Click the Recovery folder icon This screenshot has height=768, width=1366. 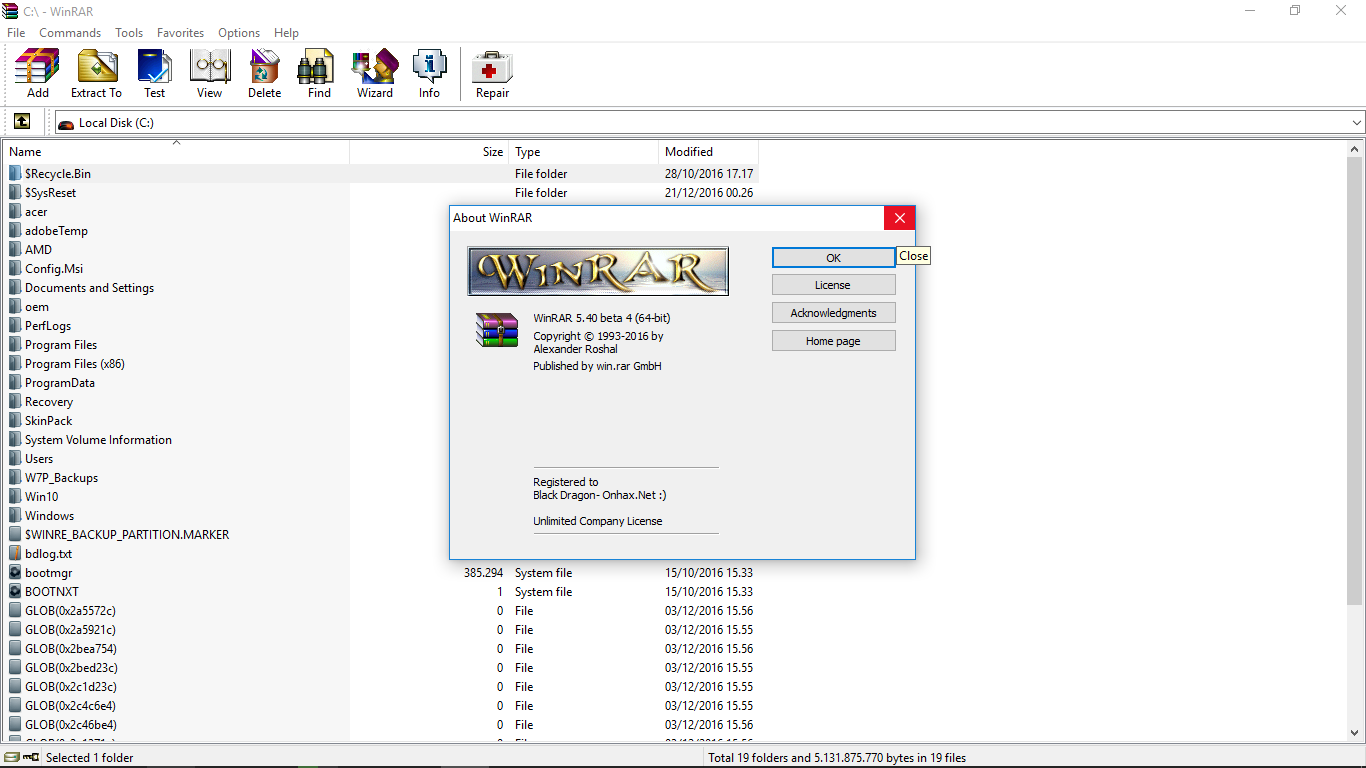pyautogui.click(x=15, y=401)
